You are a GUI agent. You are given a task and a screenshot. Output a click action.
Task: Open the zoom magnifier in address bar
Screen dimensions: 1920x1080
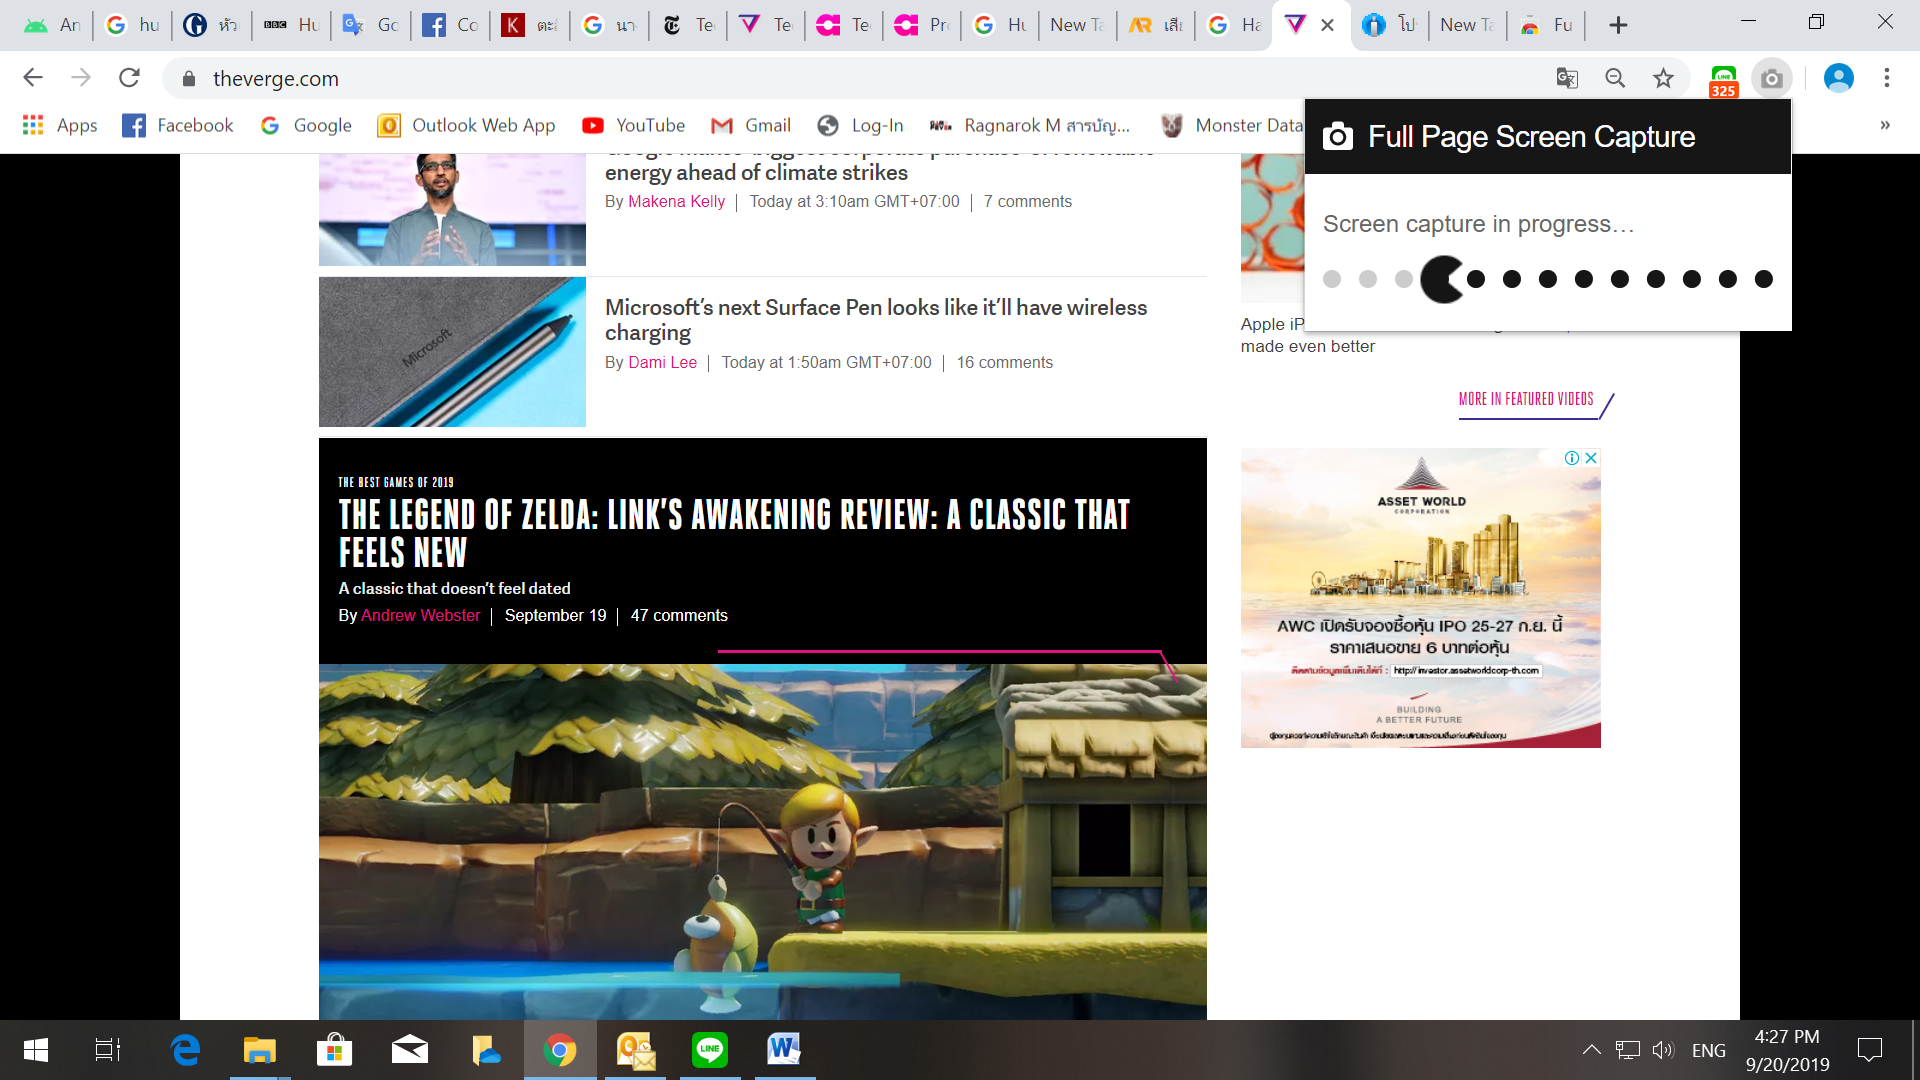1615,78
